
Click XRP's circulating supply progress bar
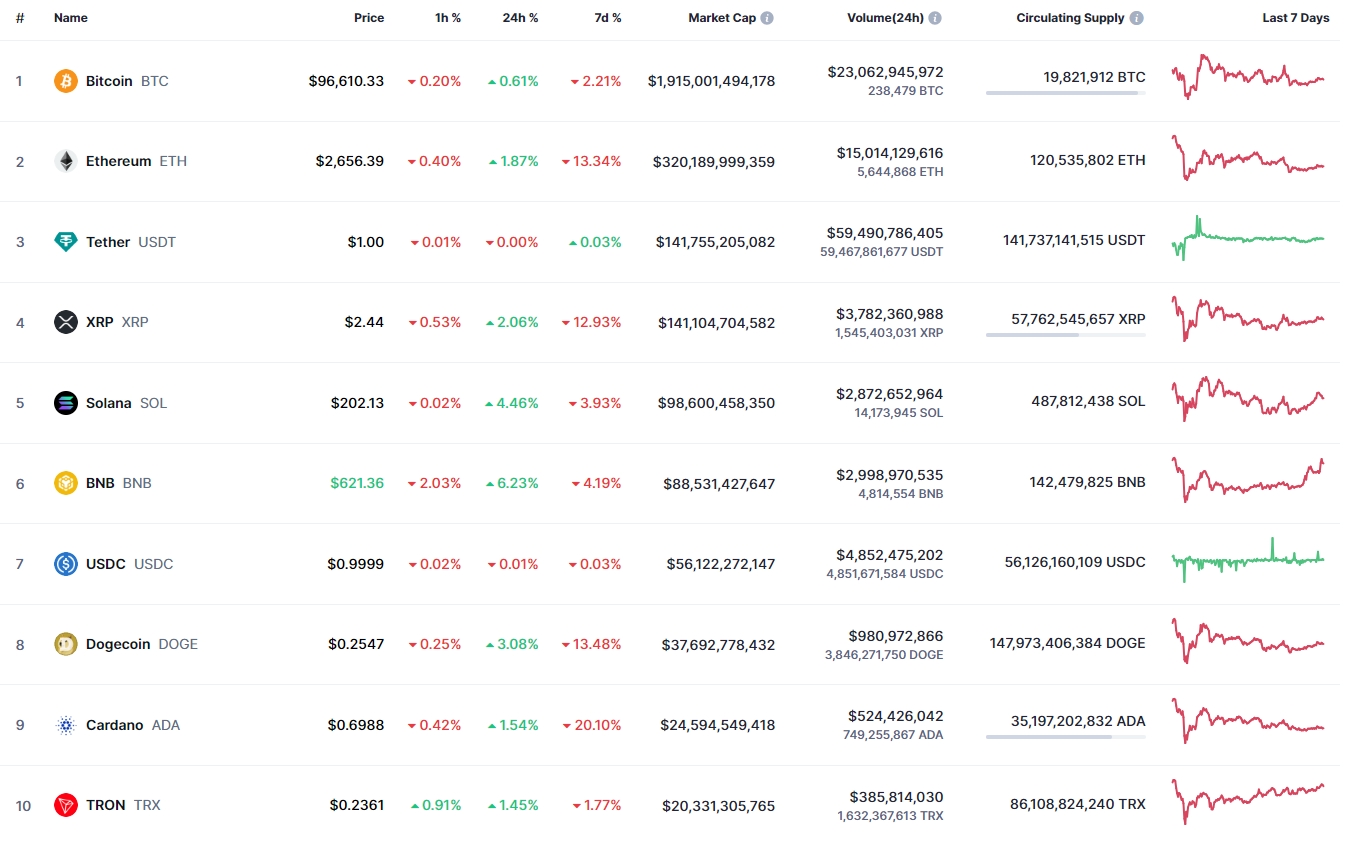click(1065, 335)
